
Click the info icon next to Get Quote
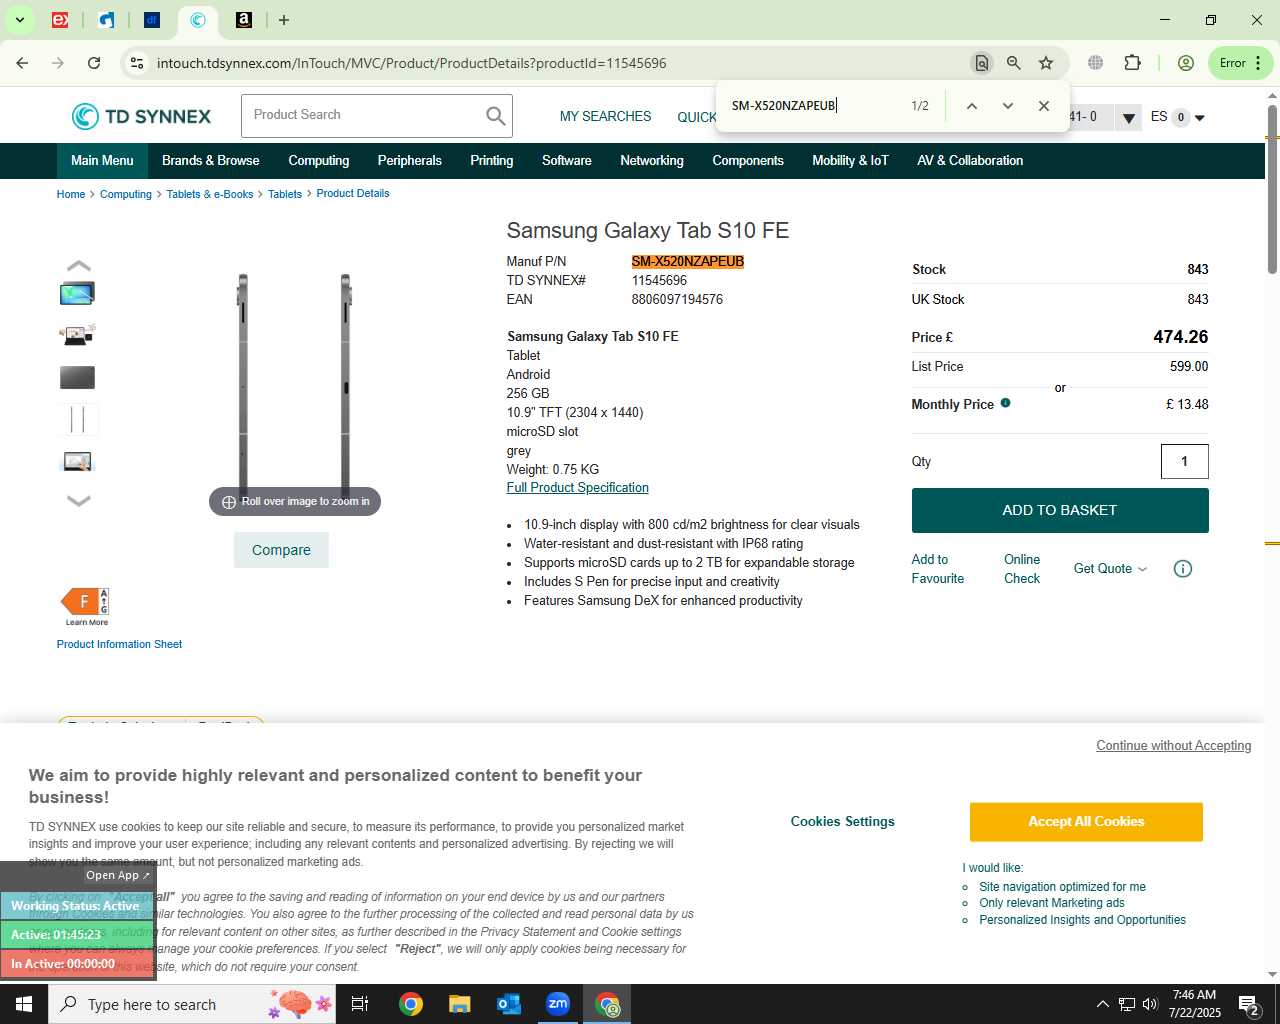click(x=1183, y=569)
